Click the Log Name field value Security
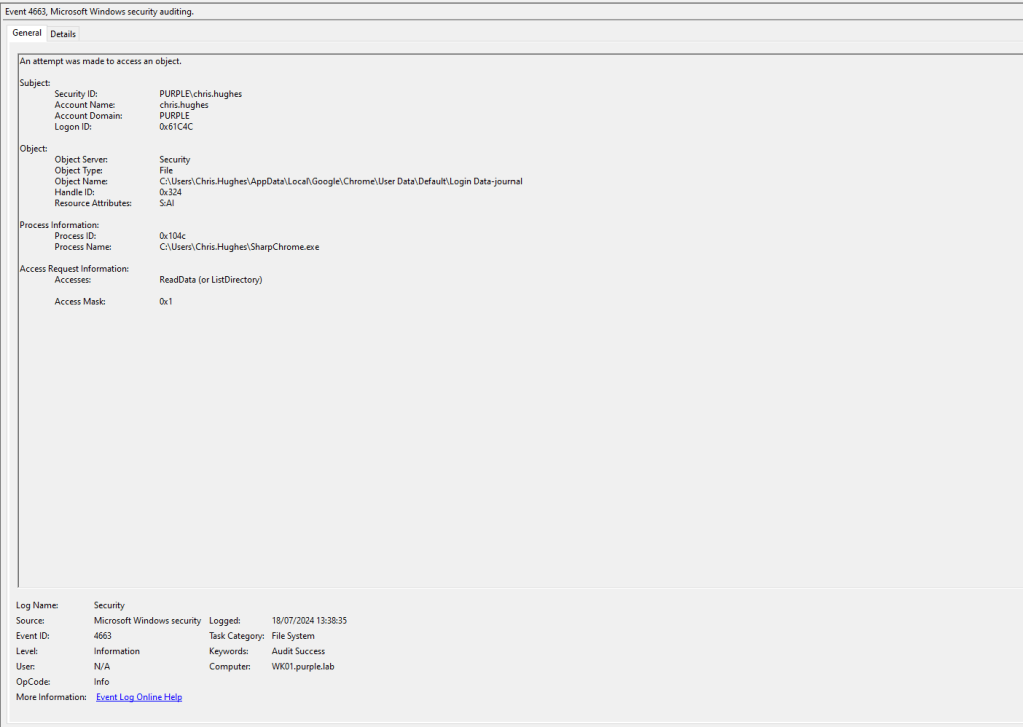This screenshot has width=1023, height=727. tap(109, 605)
